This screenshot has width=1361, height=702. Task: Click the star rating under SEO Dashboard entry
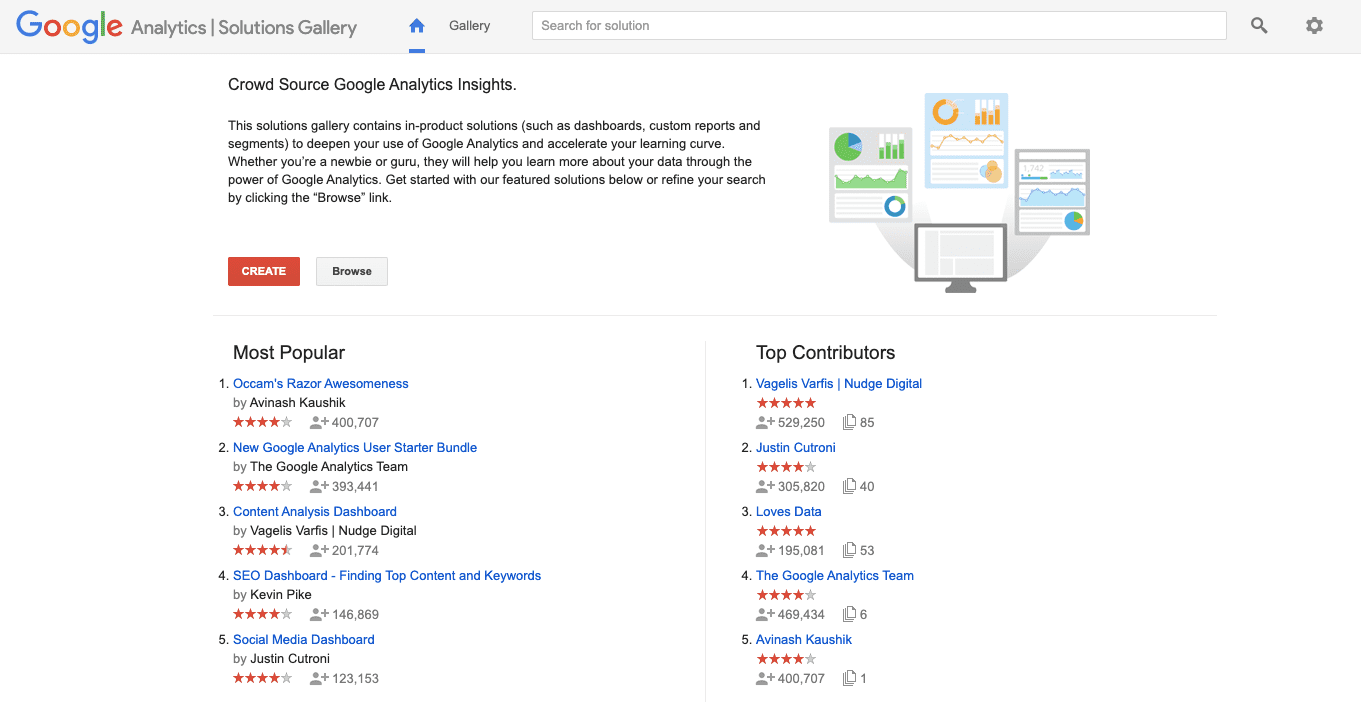coord(263,614)
